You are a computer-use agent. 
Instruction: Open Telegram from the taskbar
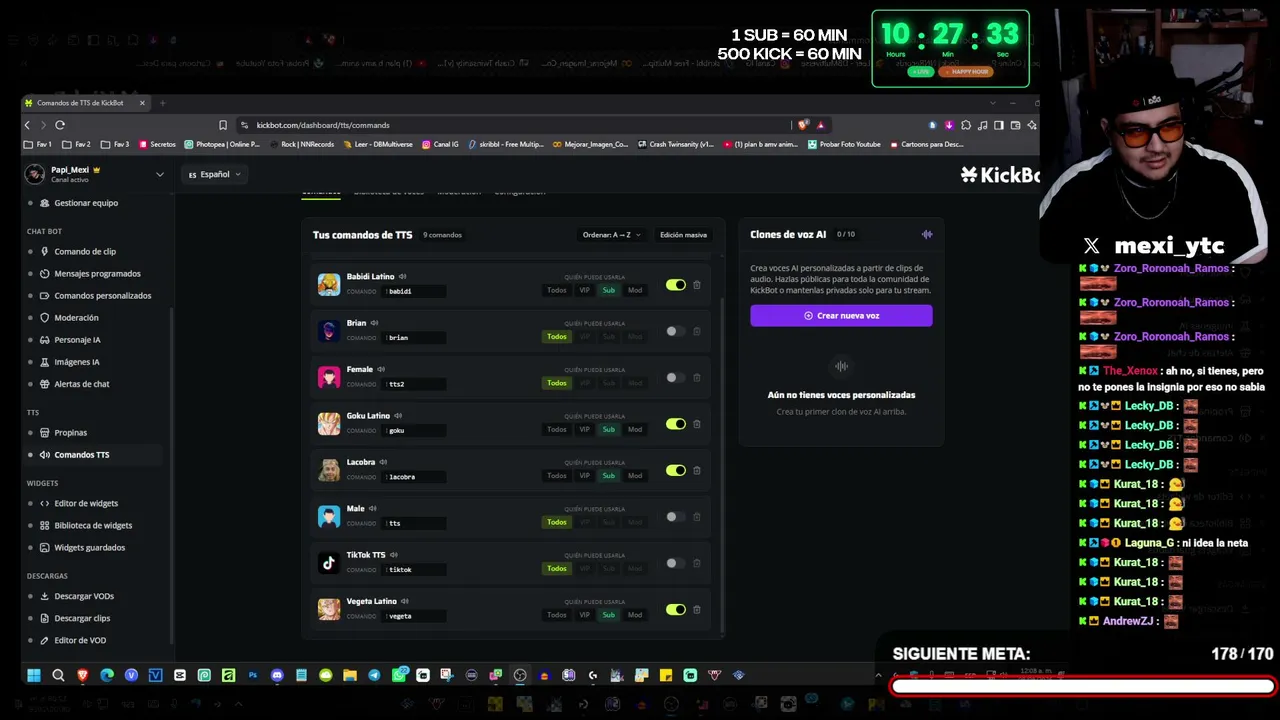coord(374,675)
